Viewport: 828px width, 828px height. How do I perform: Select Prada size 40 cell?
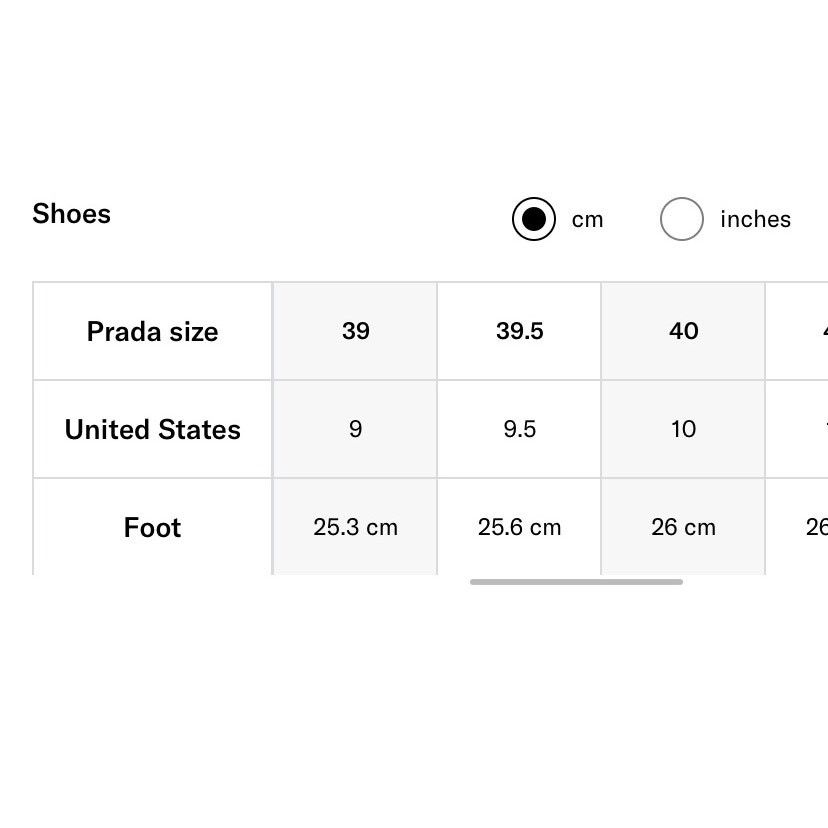(683, 331)
